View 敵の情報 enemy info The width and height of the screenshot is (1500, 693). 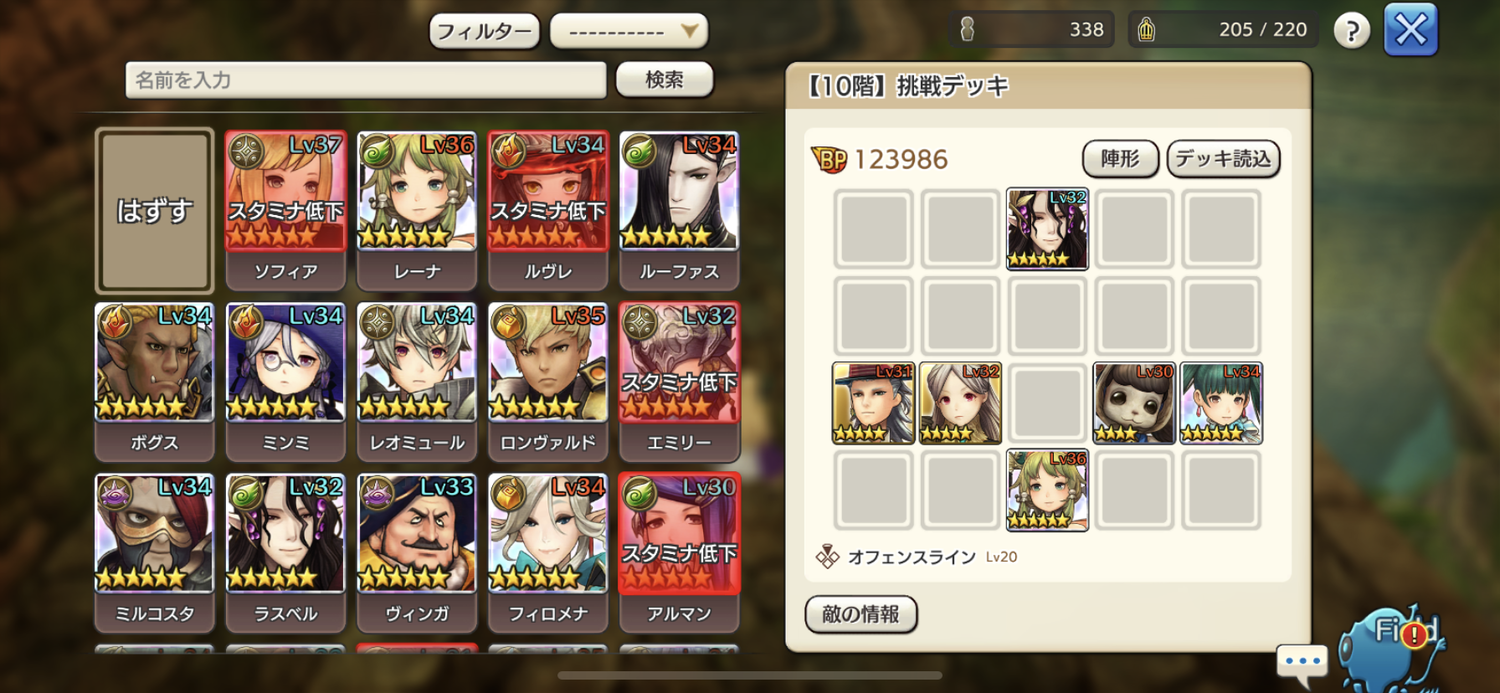tap(861, 614)
